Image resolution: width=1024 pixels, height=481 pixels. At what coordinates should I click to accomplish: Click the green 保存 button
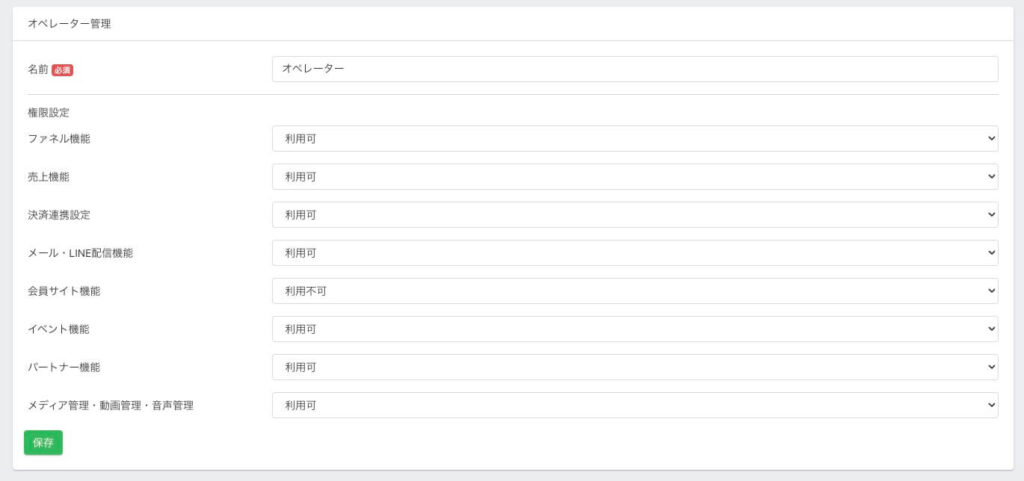tap(43, 442)
